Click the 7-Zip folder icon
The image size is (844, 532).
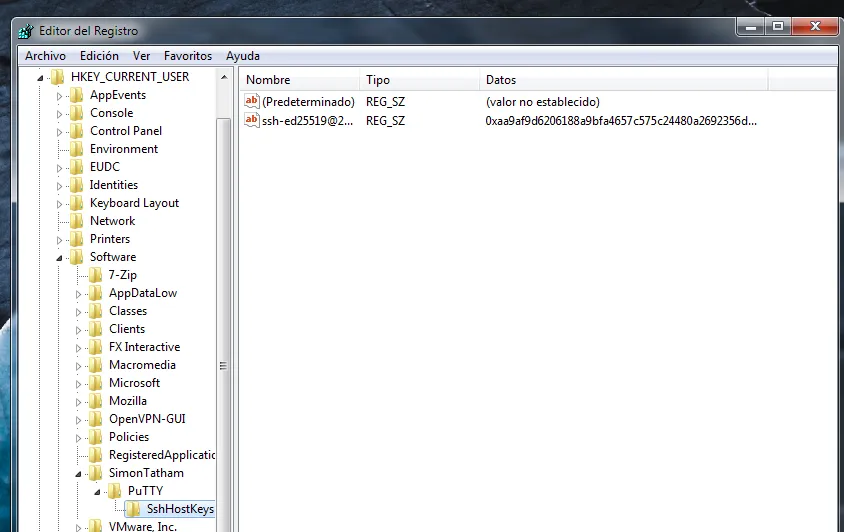tap(96, 275)
